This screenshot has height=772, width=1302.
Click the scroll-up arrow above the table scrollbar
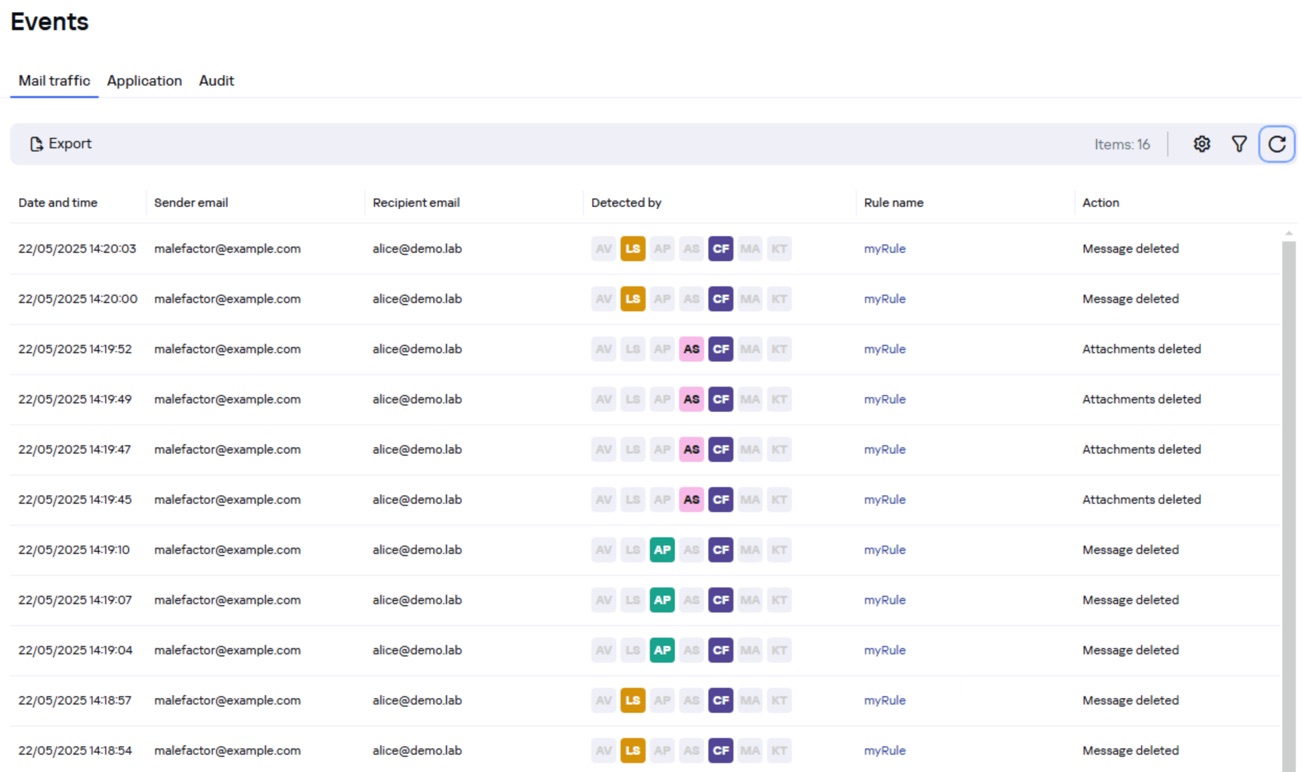1289,233
